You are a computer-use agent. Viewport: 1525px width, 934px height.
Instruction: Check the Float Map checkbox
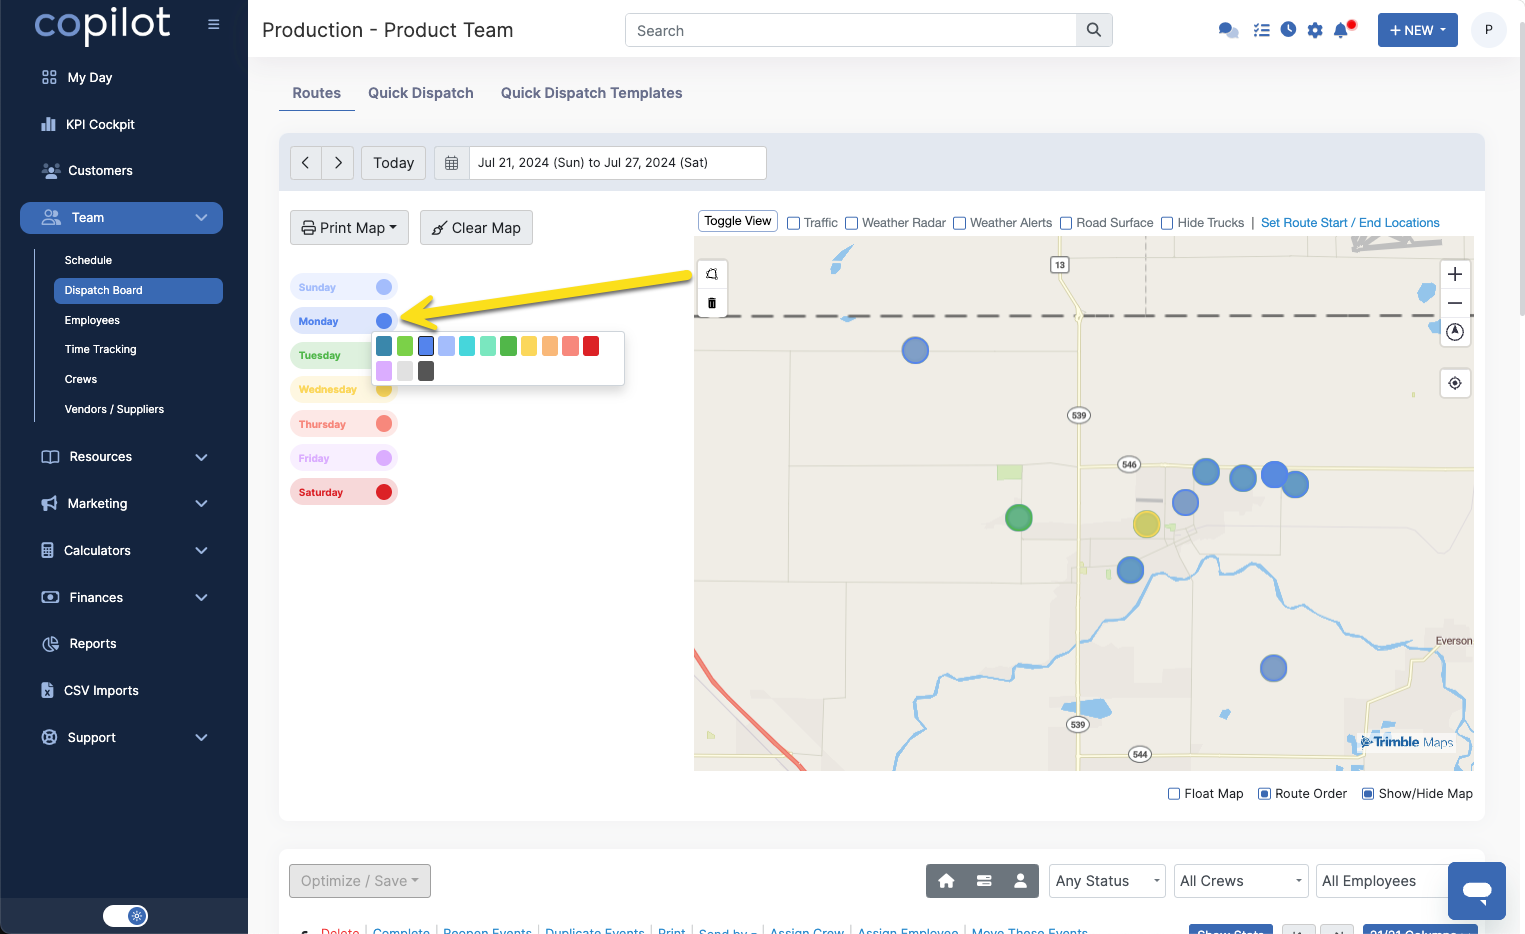pyautogui.click(x=1174, y=794)
